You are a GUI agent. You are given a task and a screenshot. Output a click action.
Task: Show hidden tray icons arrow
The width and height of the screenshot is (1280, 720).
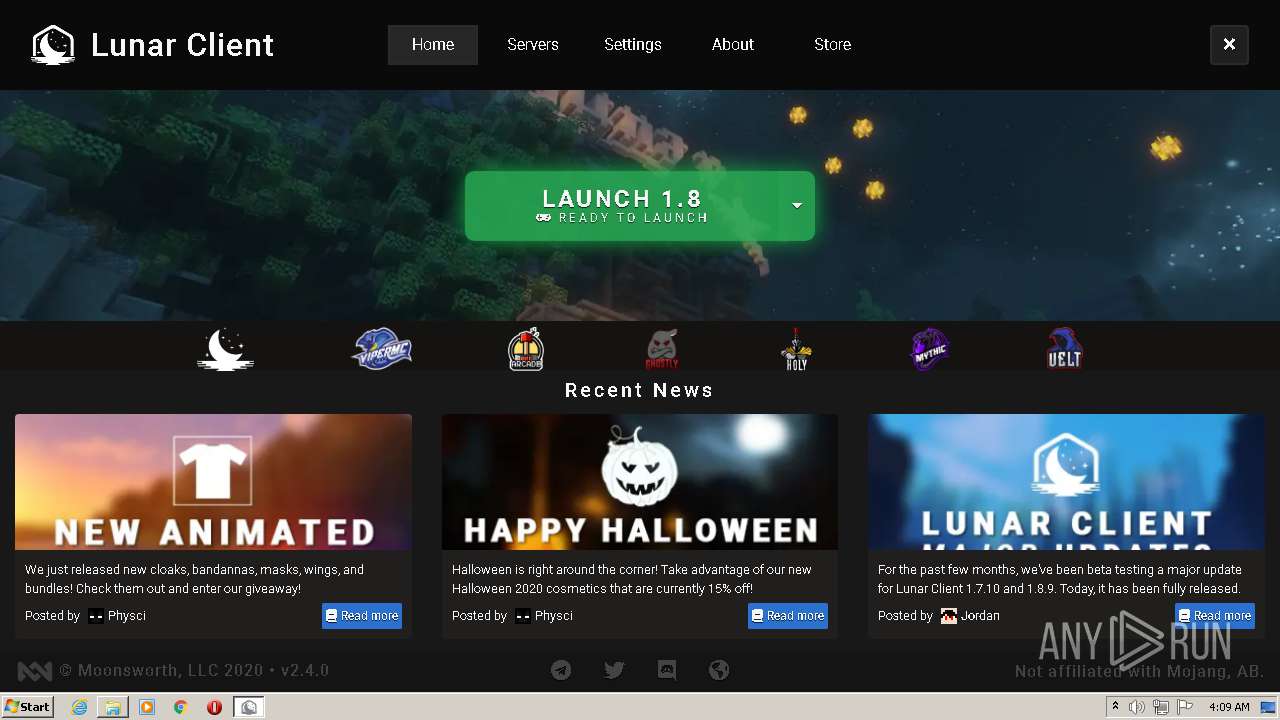coord(1115,707)
